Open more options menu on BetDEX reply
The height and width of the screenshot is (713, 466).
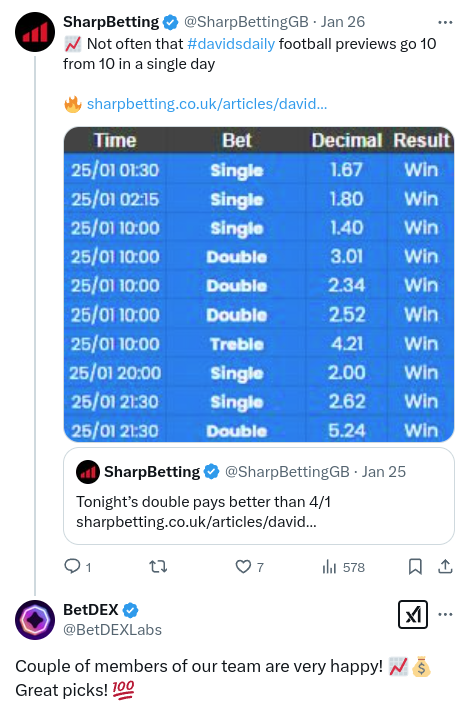click(x=445, y=614)
